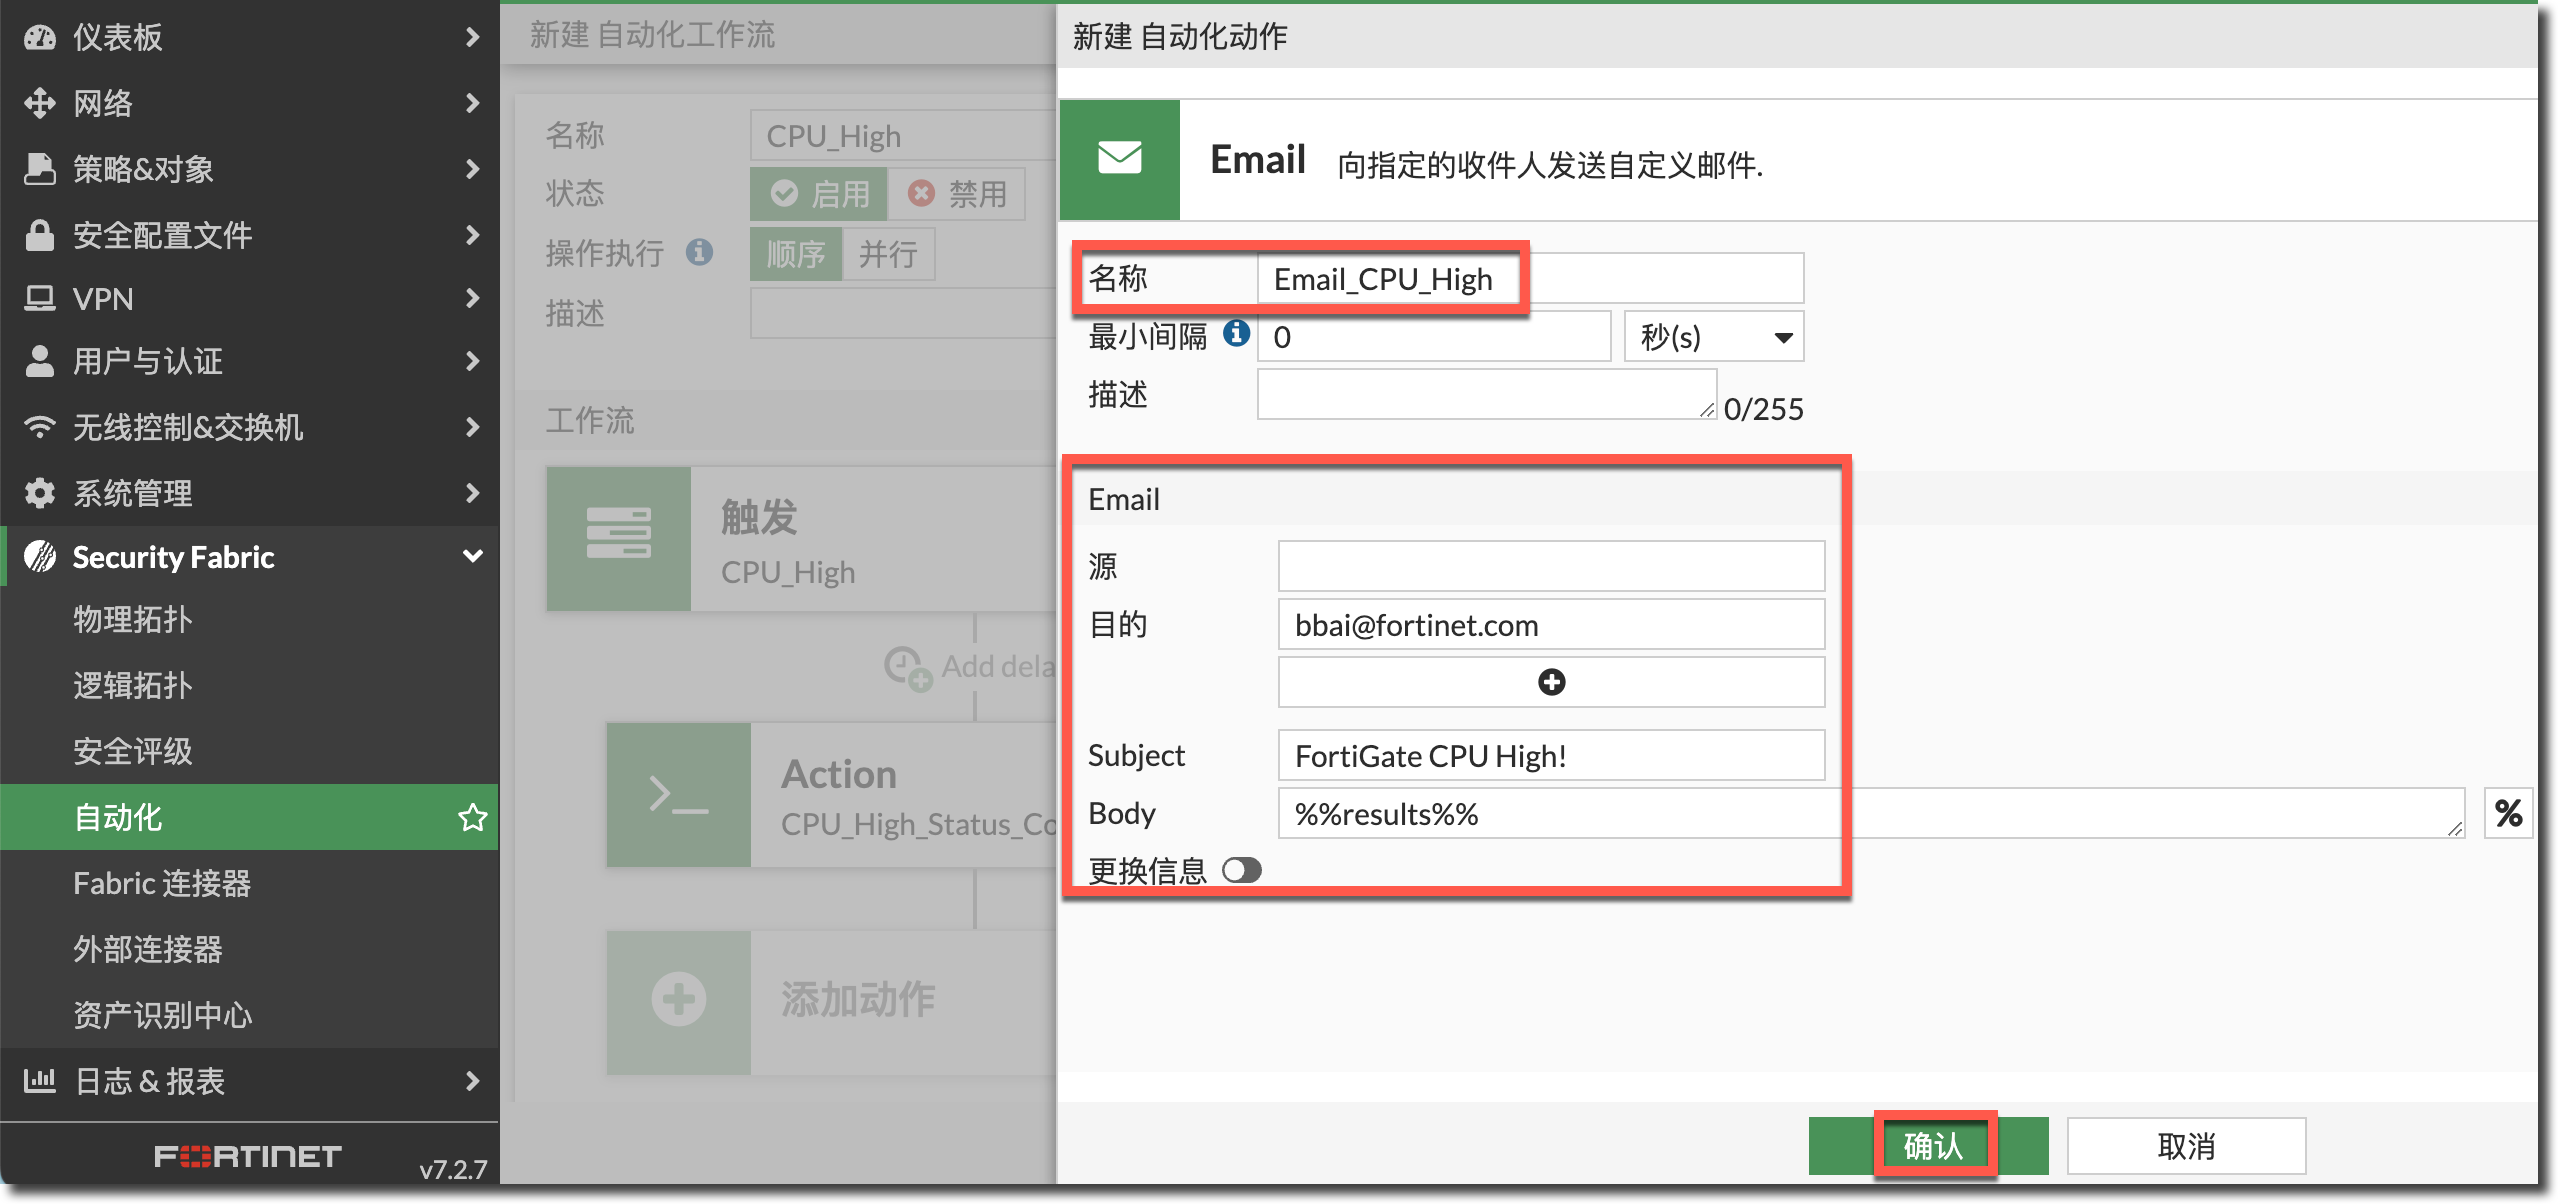Select 并行 execution mode
Viewport: 2558px width, 1204px height.
pyautogui.click(x=888, y=254)
